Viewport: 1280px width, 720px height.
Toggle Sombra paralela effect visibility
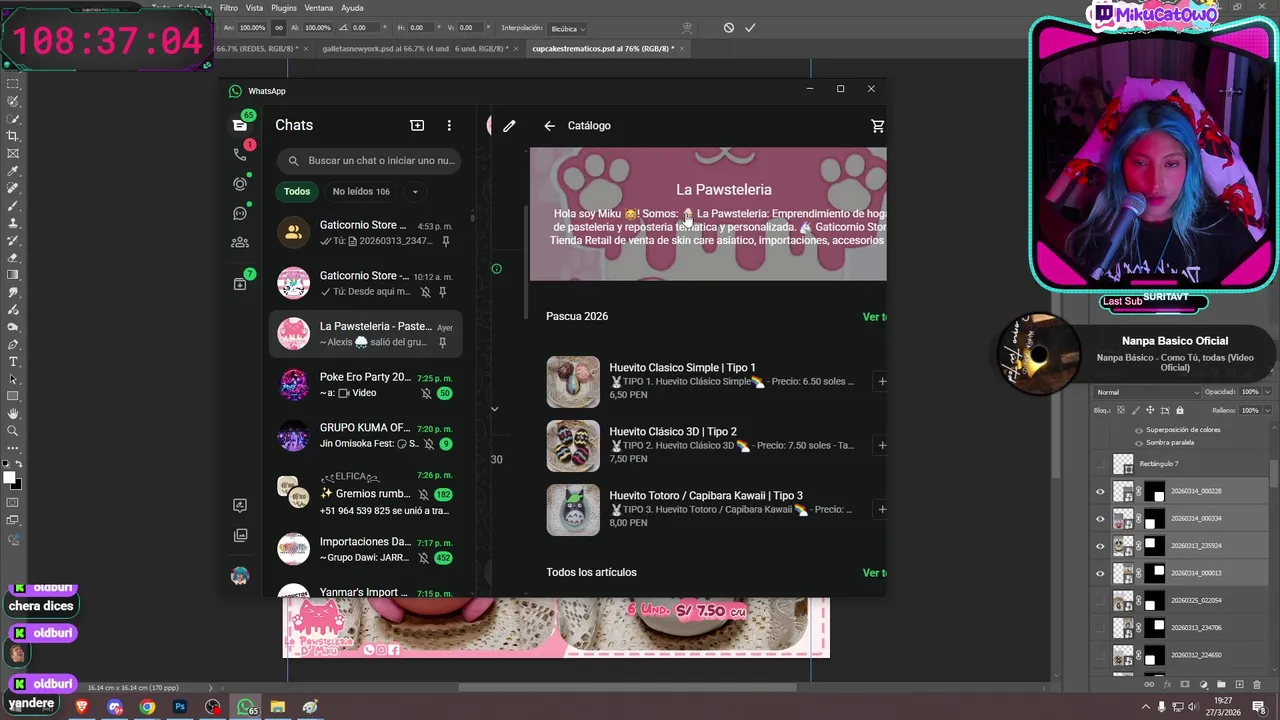tap(1138, 442)
